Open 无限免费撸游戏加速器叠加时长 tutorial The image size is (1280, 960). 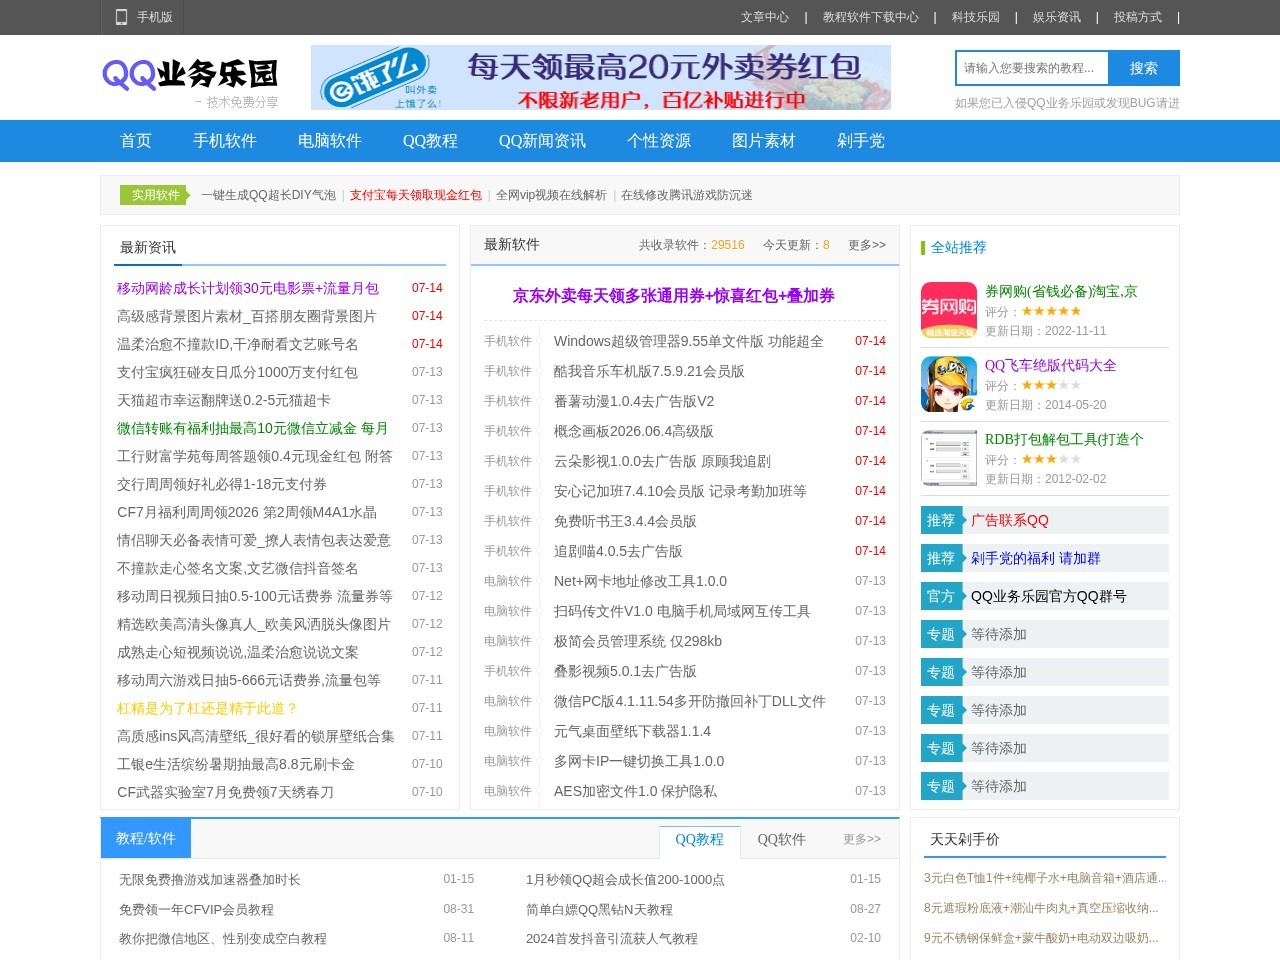coord(210,880)
